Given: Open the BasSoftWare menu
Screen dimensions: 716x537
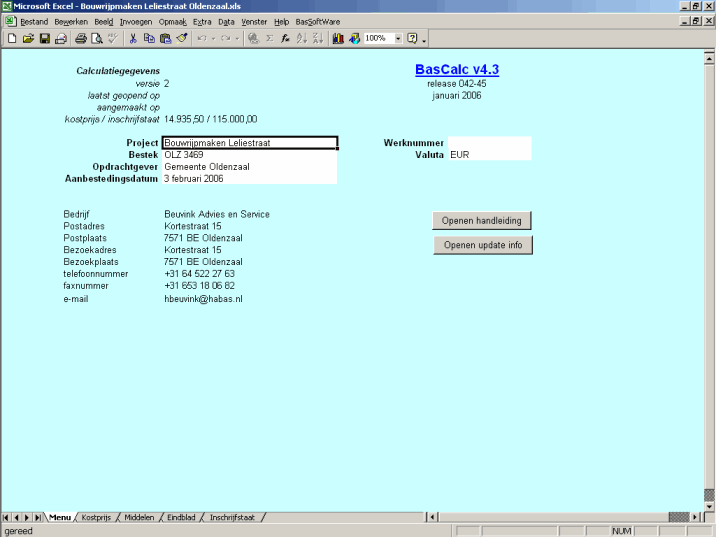Looking at the screenshot, I should [x=316, y=21].
